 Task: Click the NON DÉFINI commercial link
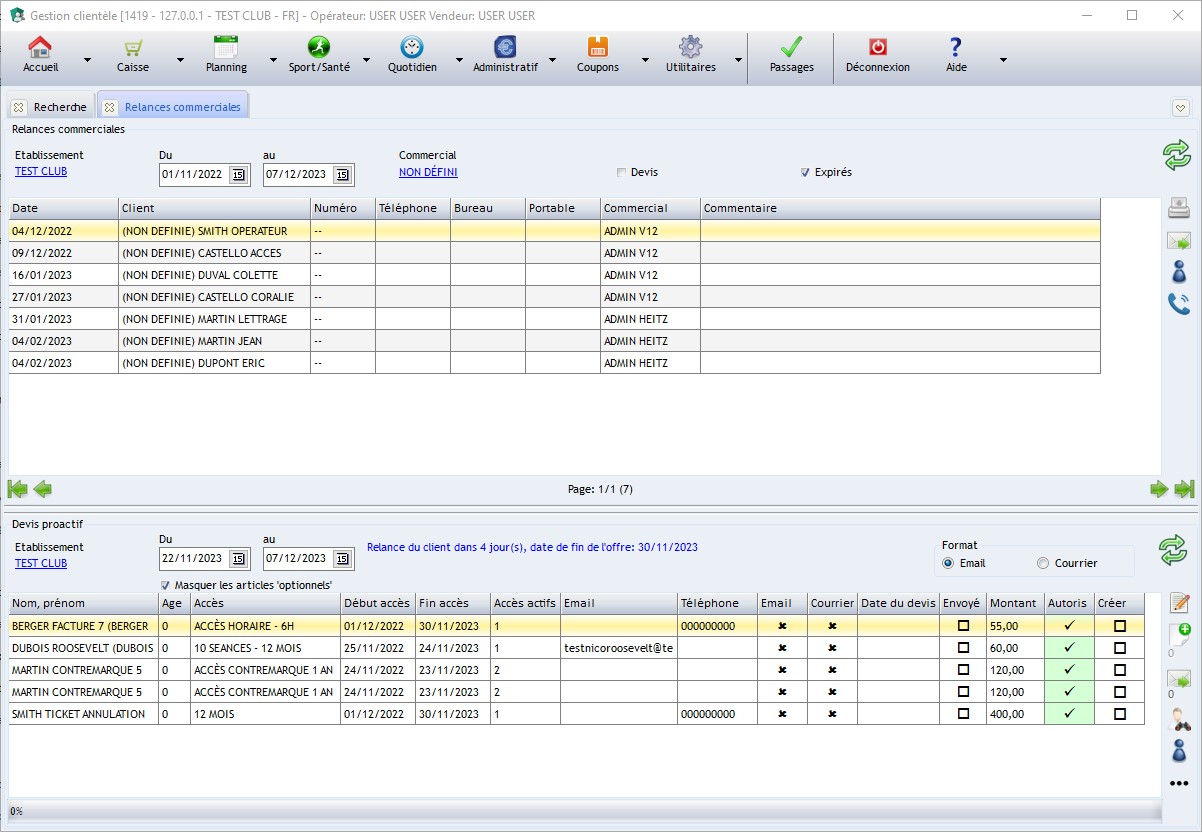(x=428, y=172)
